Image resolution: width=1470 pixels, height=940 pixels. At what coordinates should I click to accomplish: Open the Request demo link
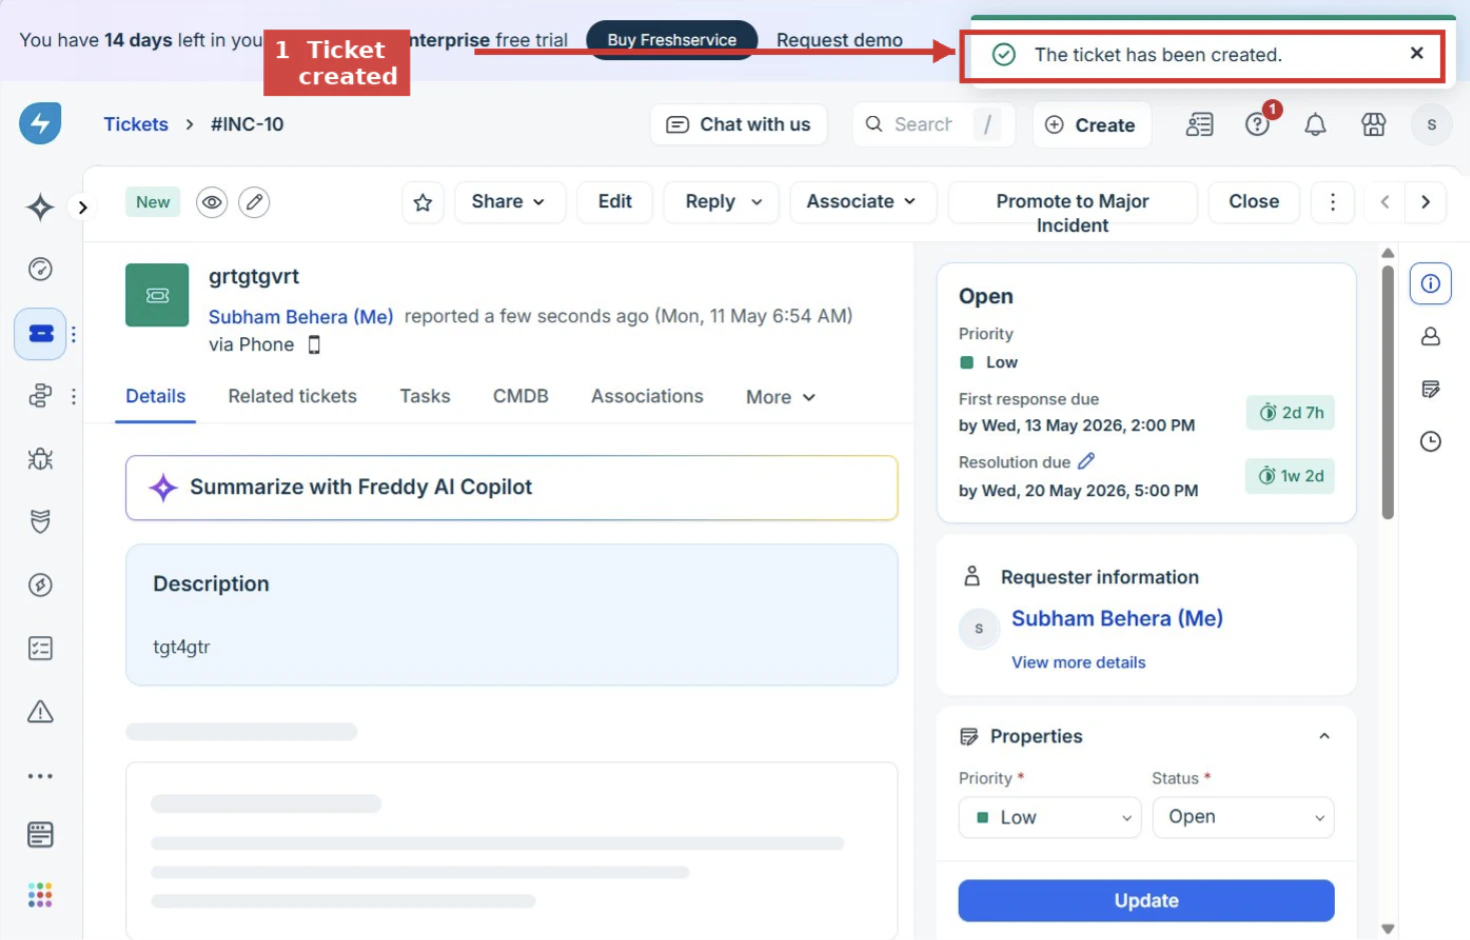pos(839,40)
